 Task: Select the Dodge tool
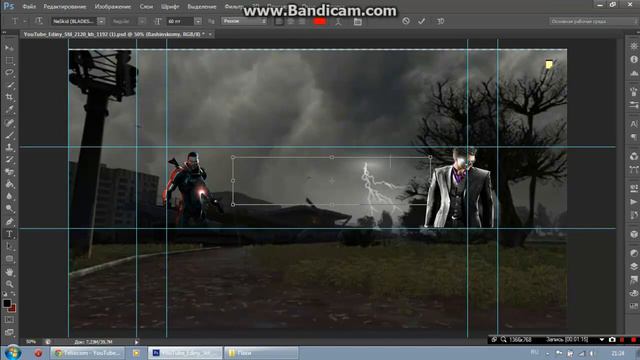click(9, 209)
